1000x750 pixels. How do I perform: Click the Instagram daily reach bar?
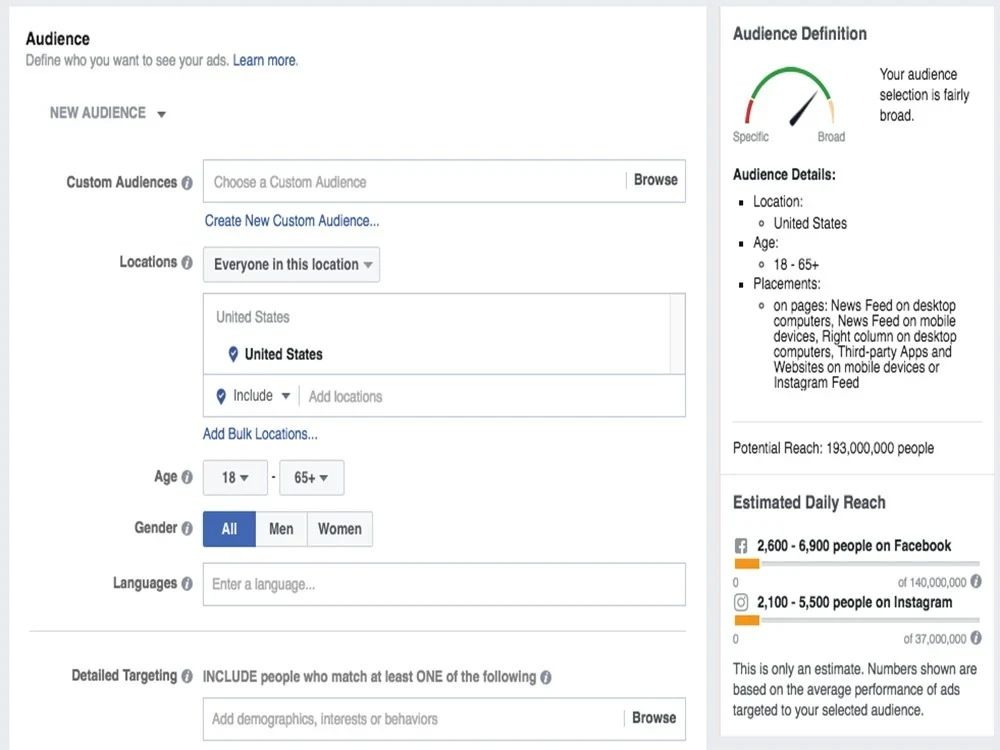[x=857, y=620]
